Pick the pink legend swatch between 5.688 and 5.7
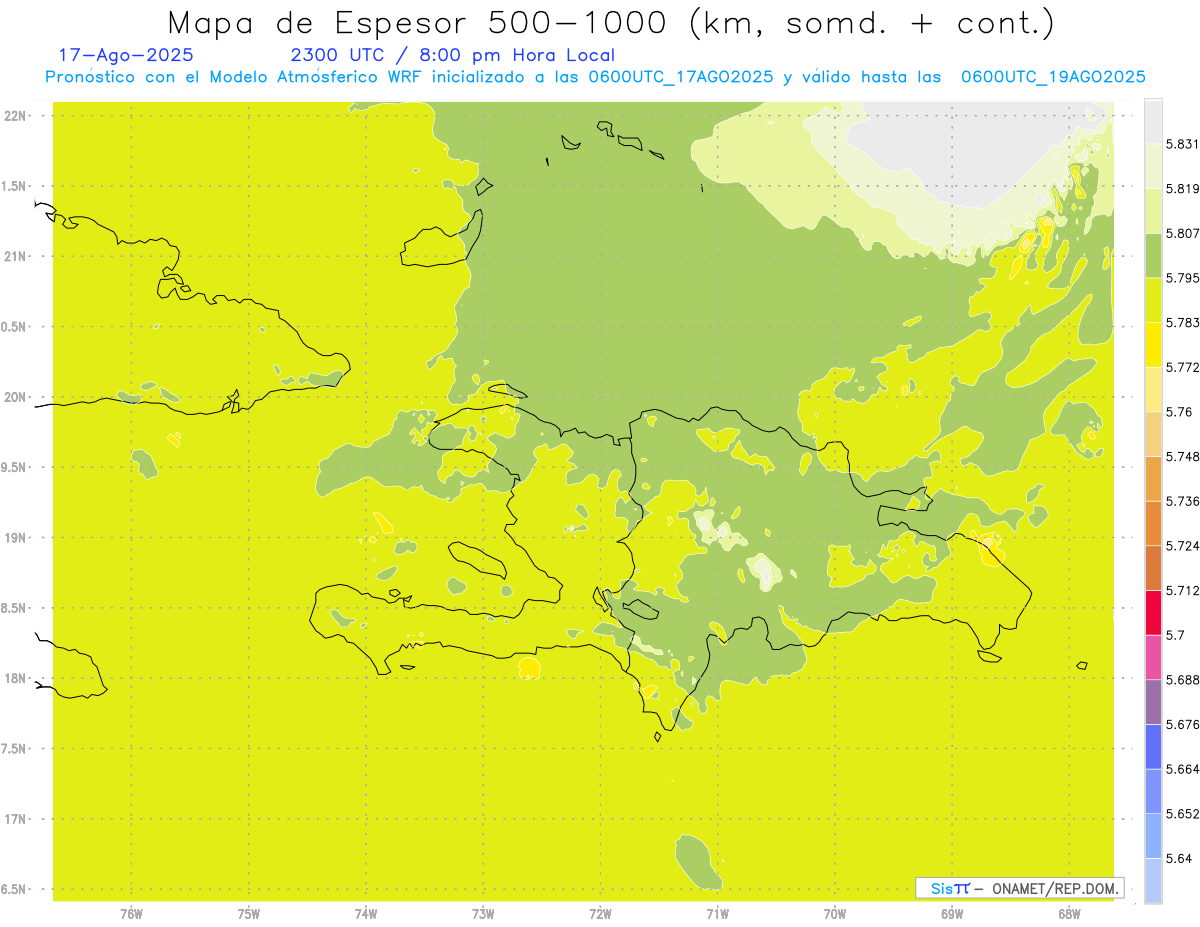The image size is (1200, 927). tap(1153, 657)
